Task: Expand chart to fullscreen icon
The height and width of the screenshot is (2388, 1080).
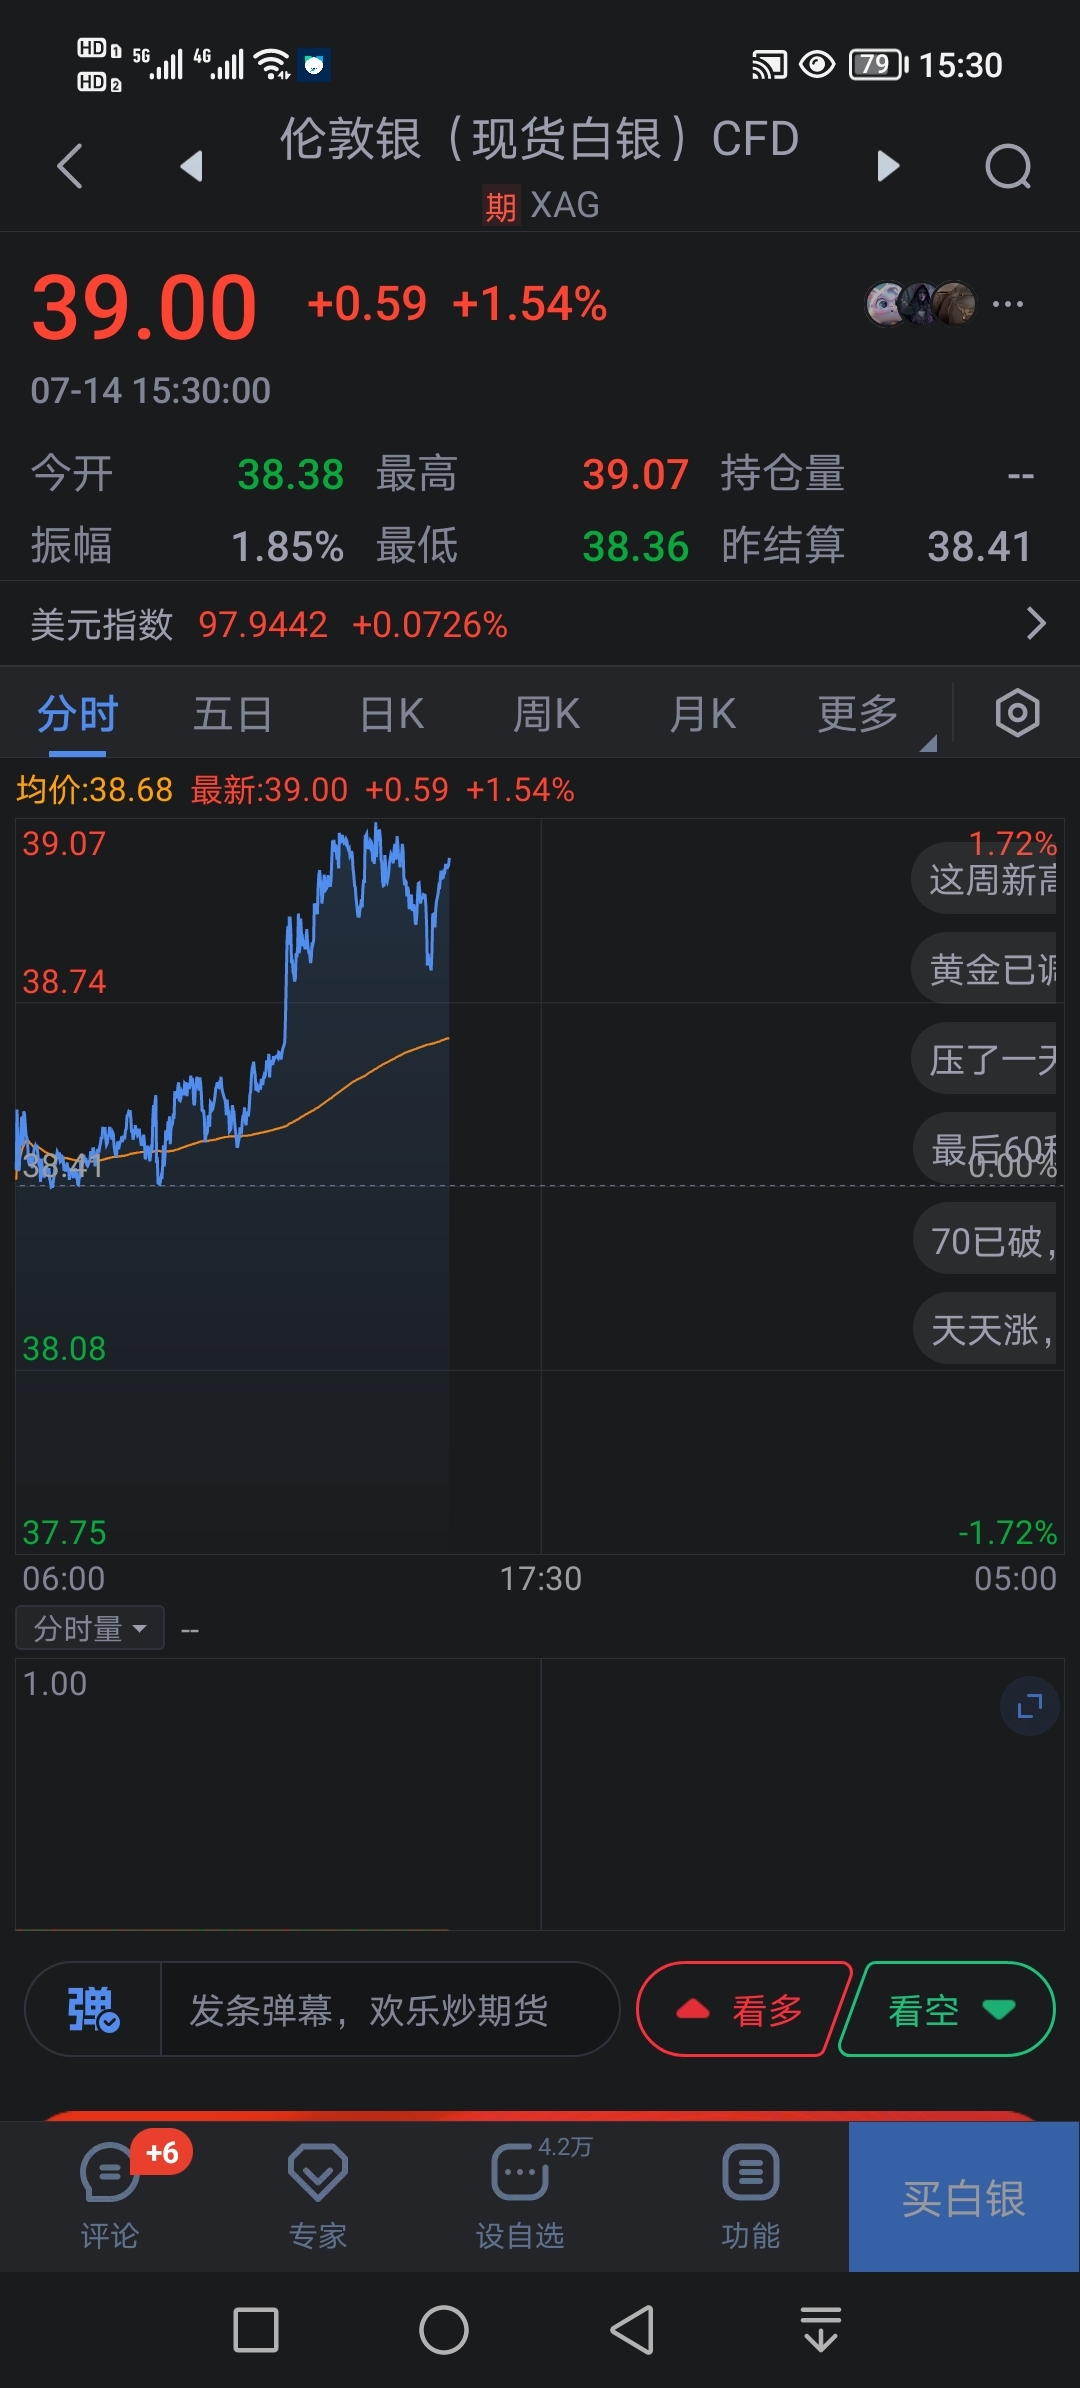Action: point(1030,1706)
